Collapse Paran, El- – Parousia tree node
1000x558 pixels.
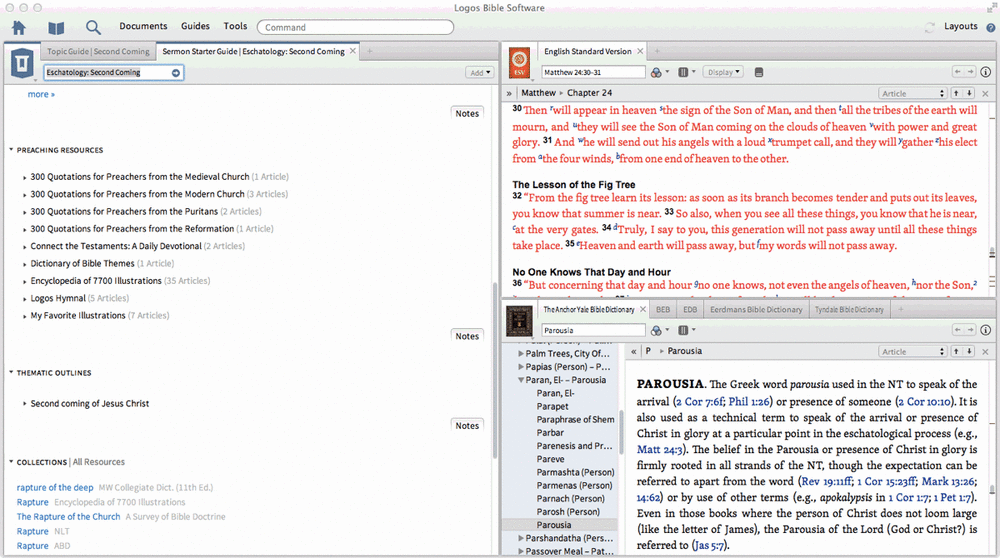point(521,380)
